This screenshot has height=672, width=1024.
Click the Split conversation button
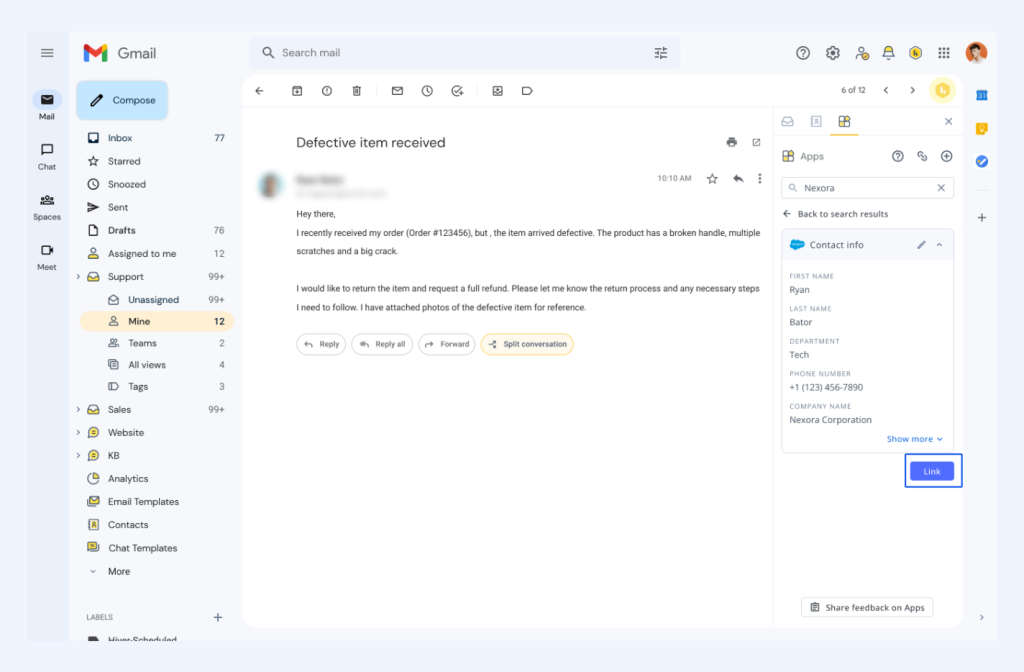pos(527,344)
